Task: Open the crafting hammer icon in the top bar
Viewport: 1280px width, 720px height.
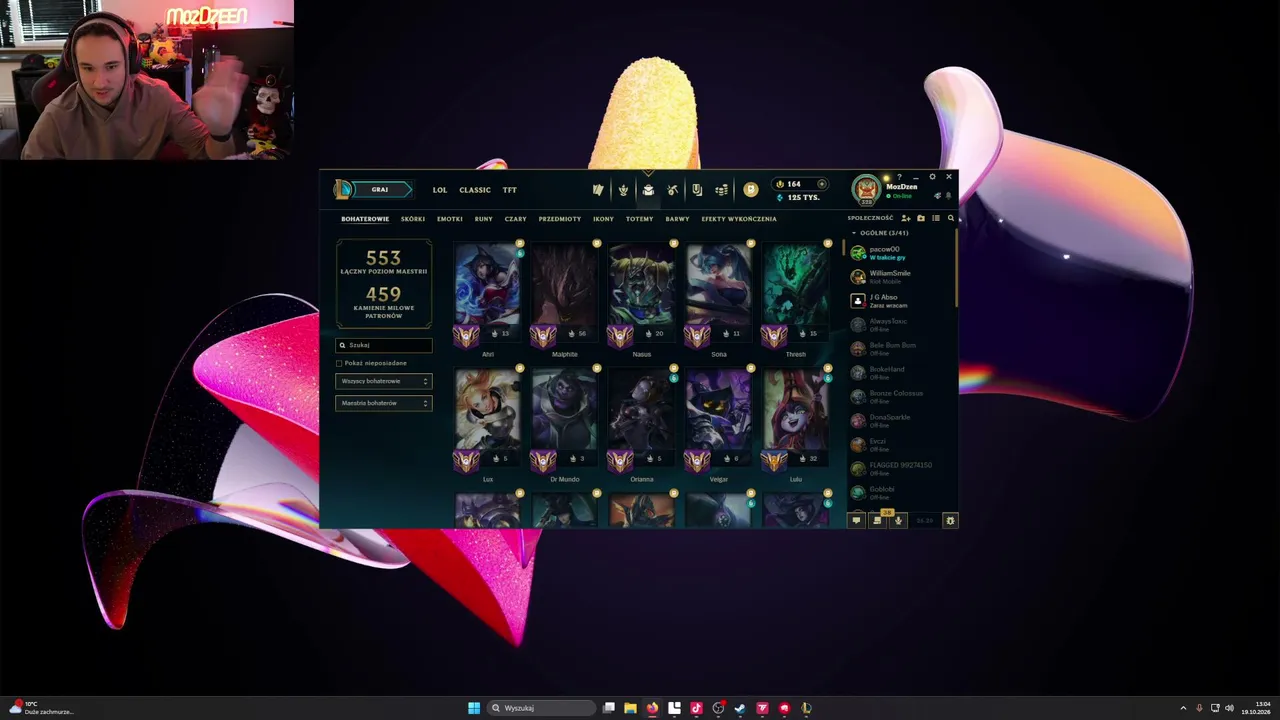Action: 672,190
